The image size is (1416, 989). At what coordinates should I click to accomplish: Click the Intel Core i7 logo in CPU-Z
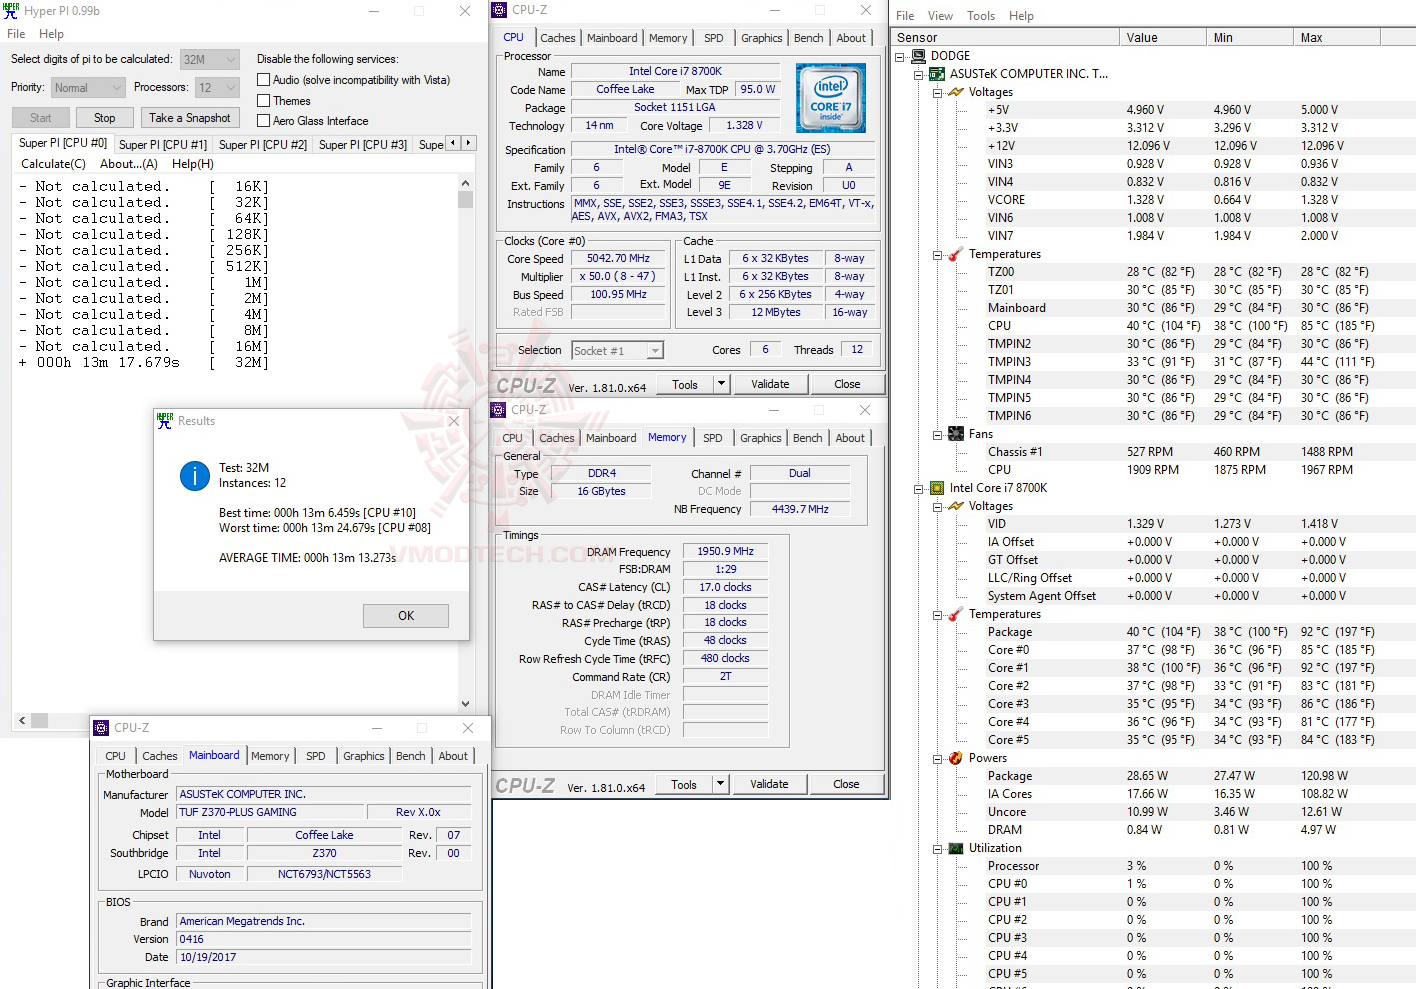click(830, 98)
